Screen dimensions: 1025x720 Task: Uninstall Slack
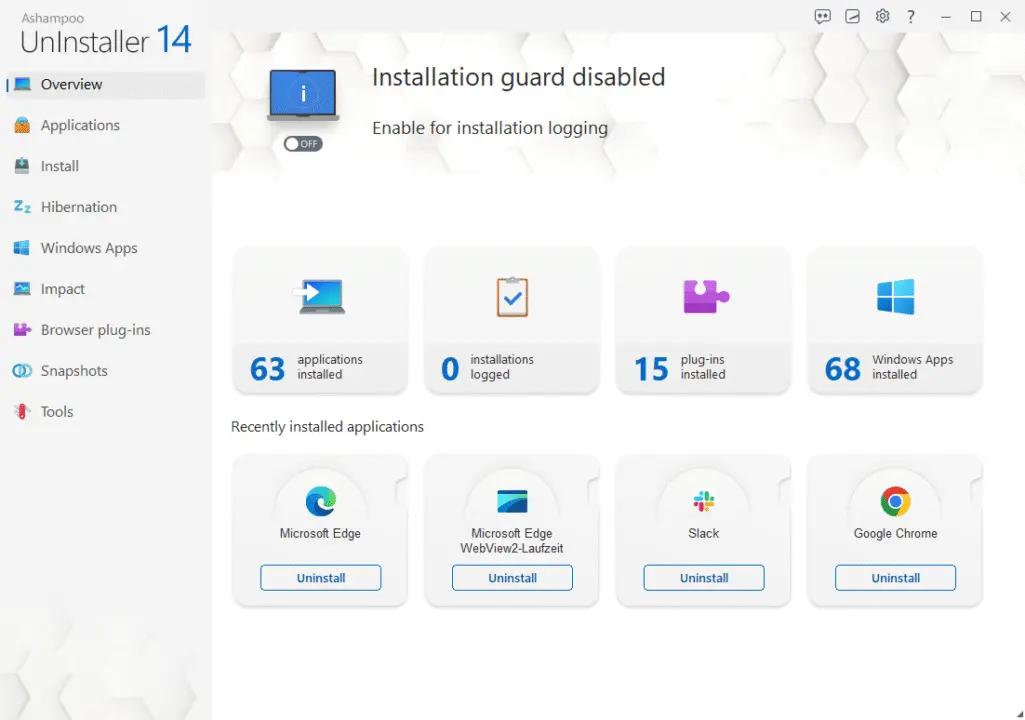(x=703, y=577)
